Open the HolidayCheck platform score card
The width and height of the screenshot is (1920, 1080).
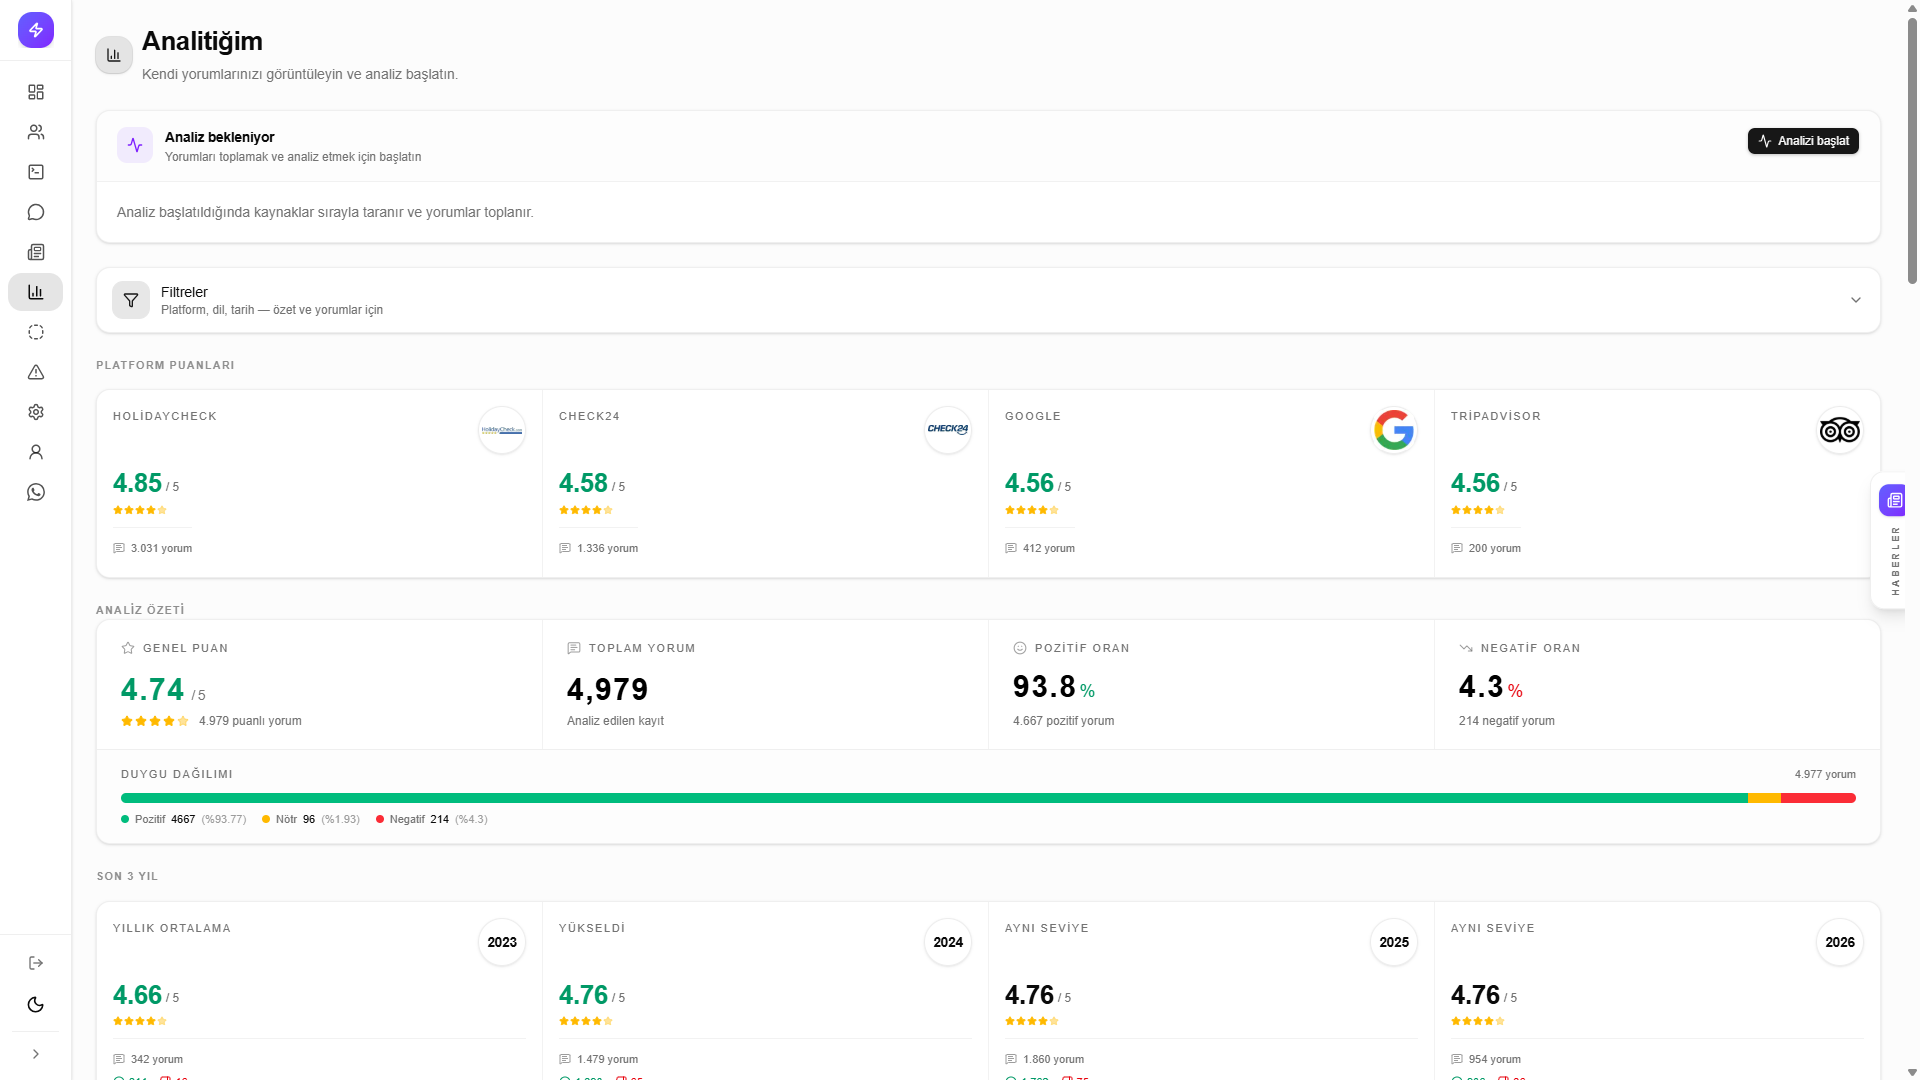pyautogui.click(x=319, y=484)
